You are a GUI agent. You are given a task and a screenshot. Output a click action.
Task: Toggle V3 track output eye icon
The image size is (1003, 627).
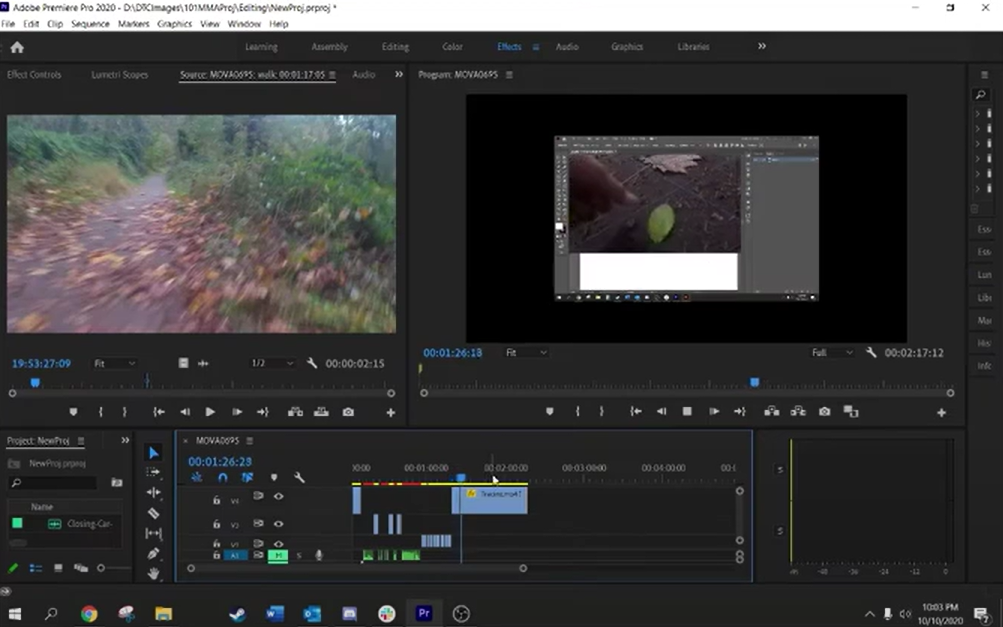279,496
